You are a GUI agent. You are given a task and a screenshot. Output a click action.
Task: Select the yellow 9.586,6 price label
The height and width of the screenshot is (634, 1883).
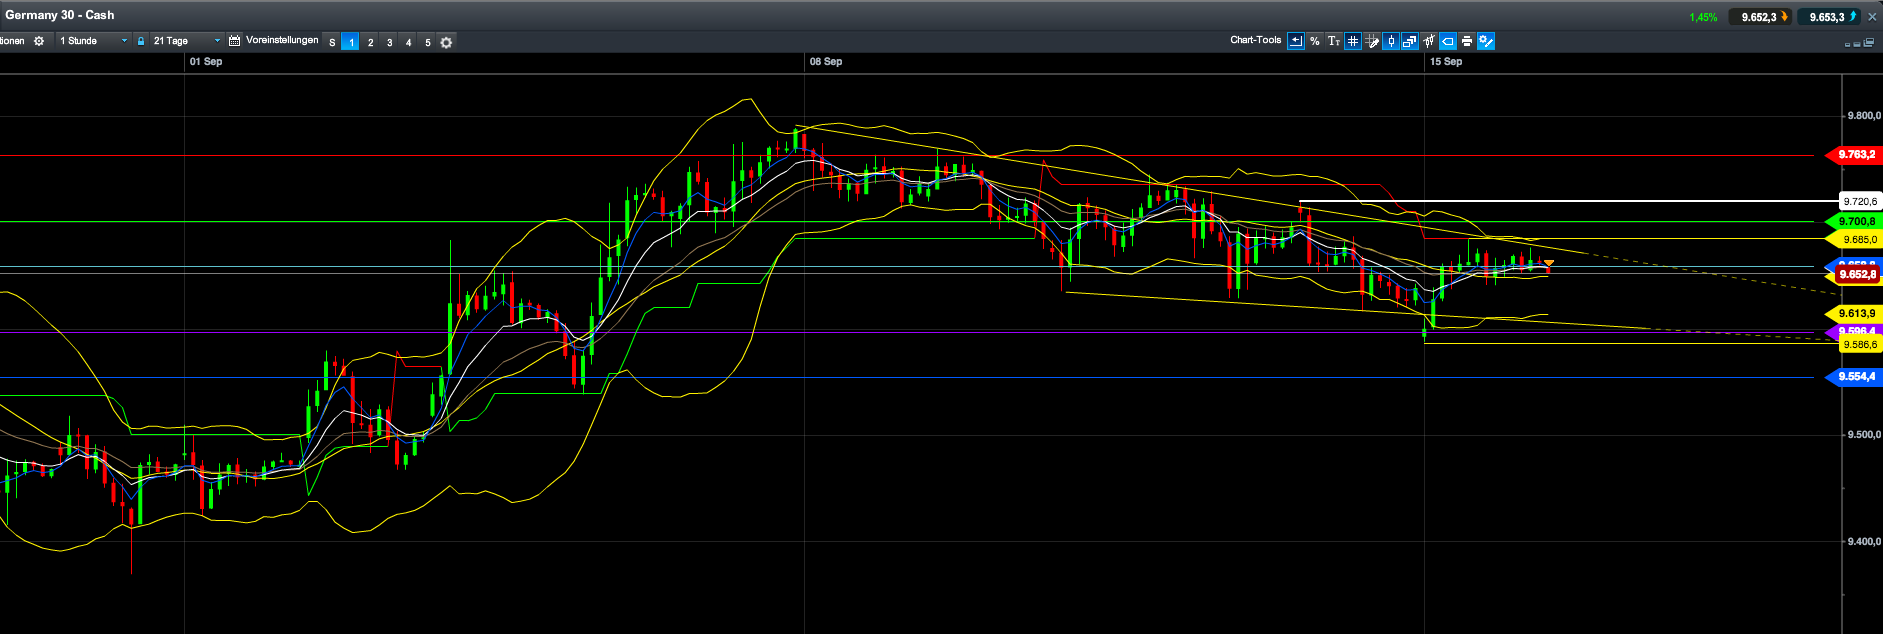[1860, 345]
